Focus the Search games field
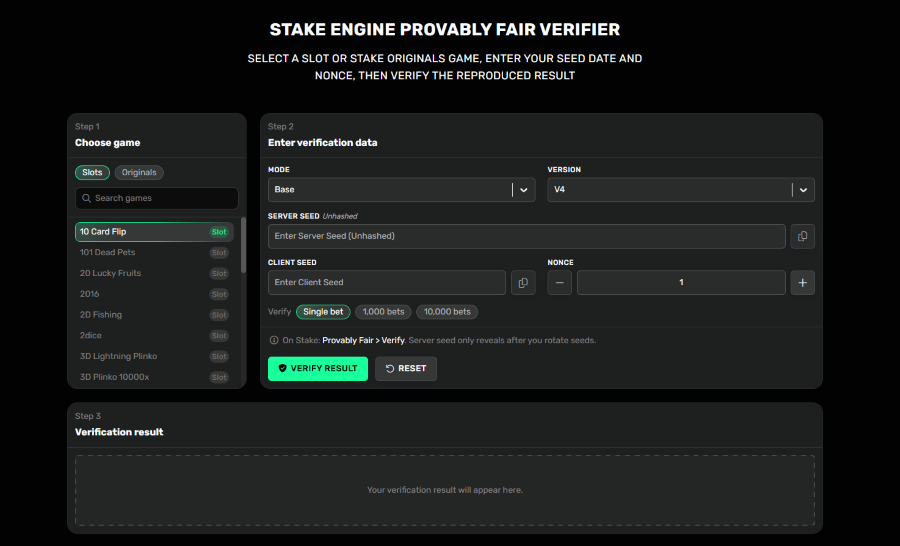900x546 pixels. (157, 198)
